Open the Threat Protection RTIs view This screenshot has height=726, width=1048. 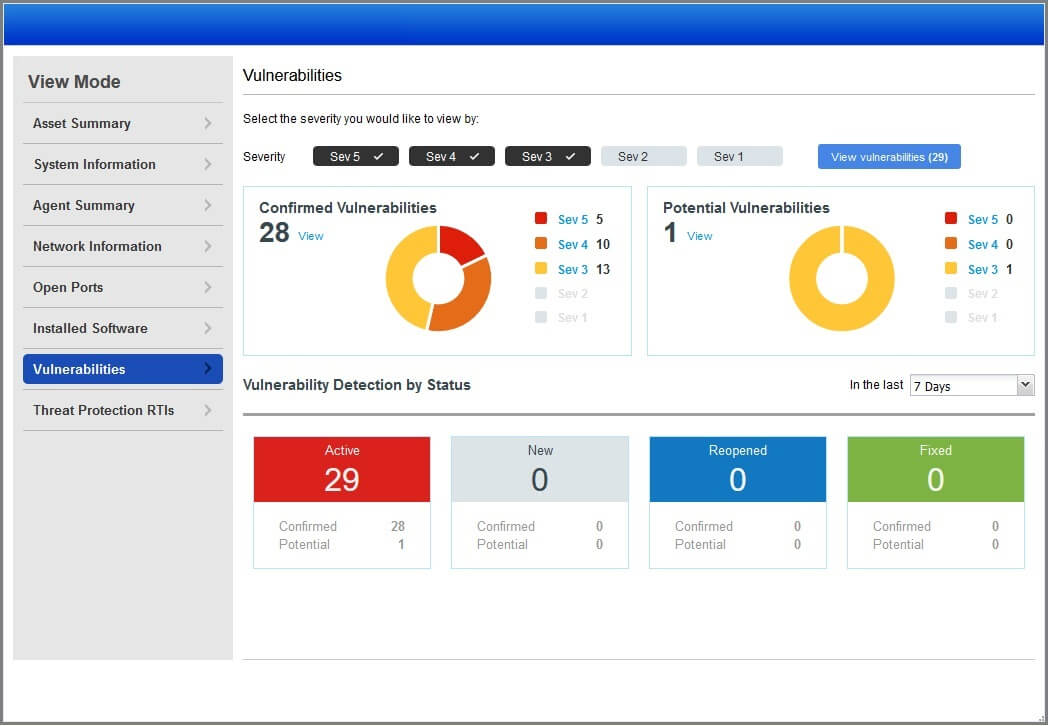(123, 410)
